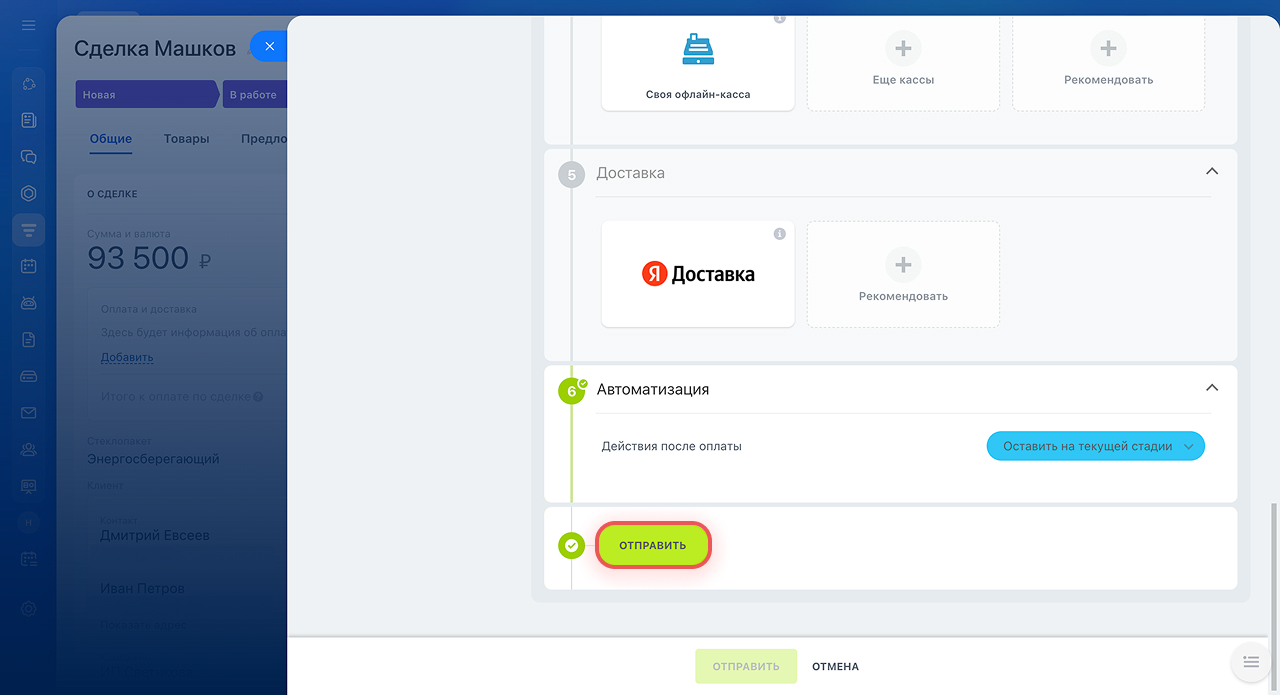Open the chat bubbles icon in sidebar
The image size is (1280, 695).
pos(28,157)
